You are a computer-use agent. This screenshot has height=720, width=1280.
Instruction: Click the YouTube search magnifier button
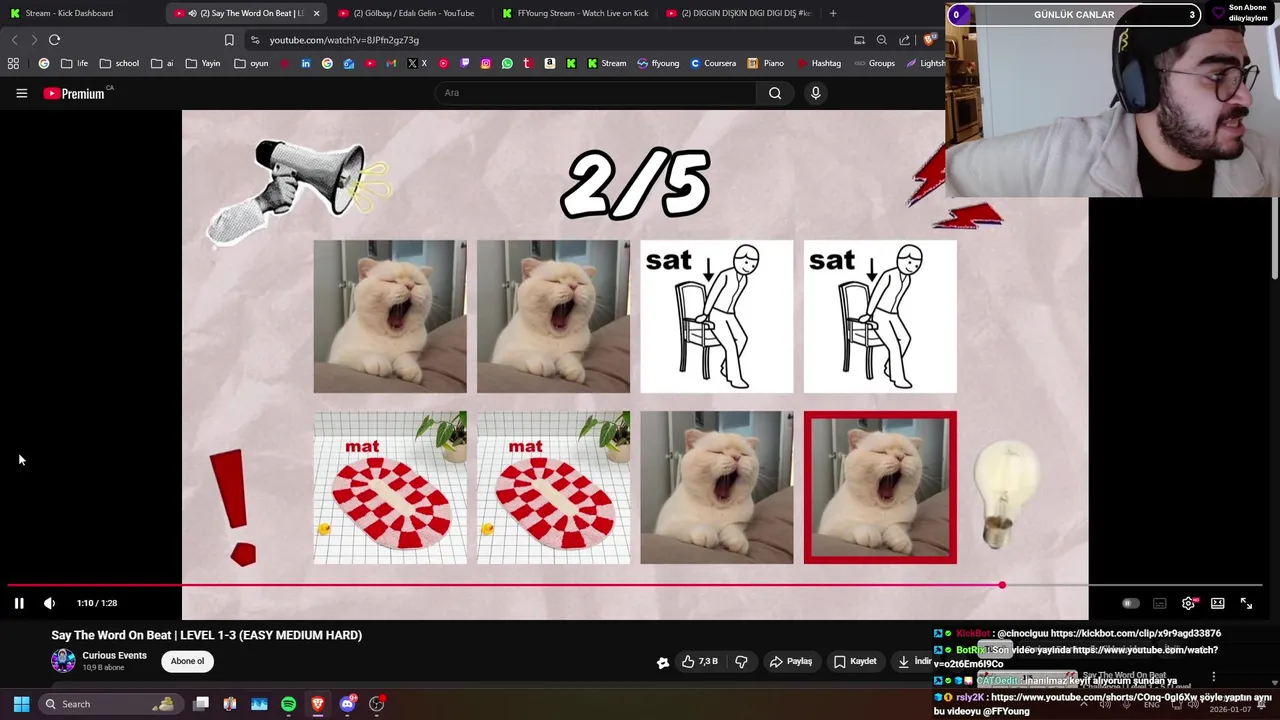coord(775,93)
